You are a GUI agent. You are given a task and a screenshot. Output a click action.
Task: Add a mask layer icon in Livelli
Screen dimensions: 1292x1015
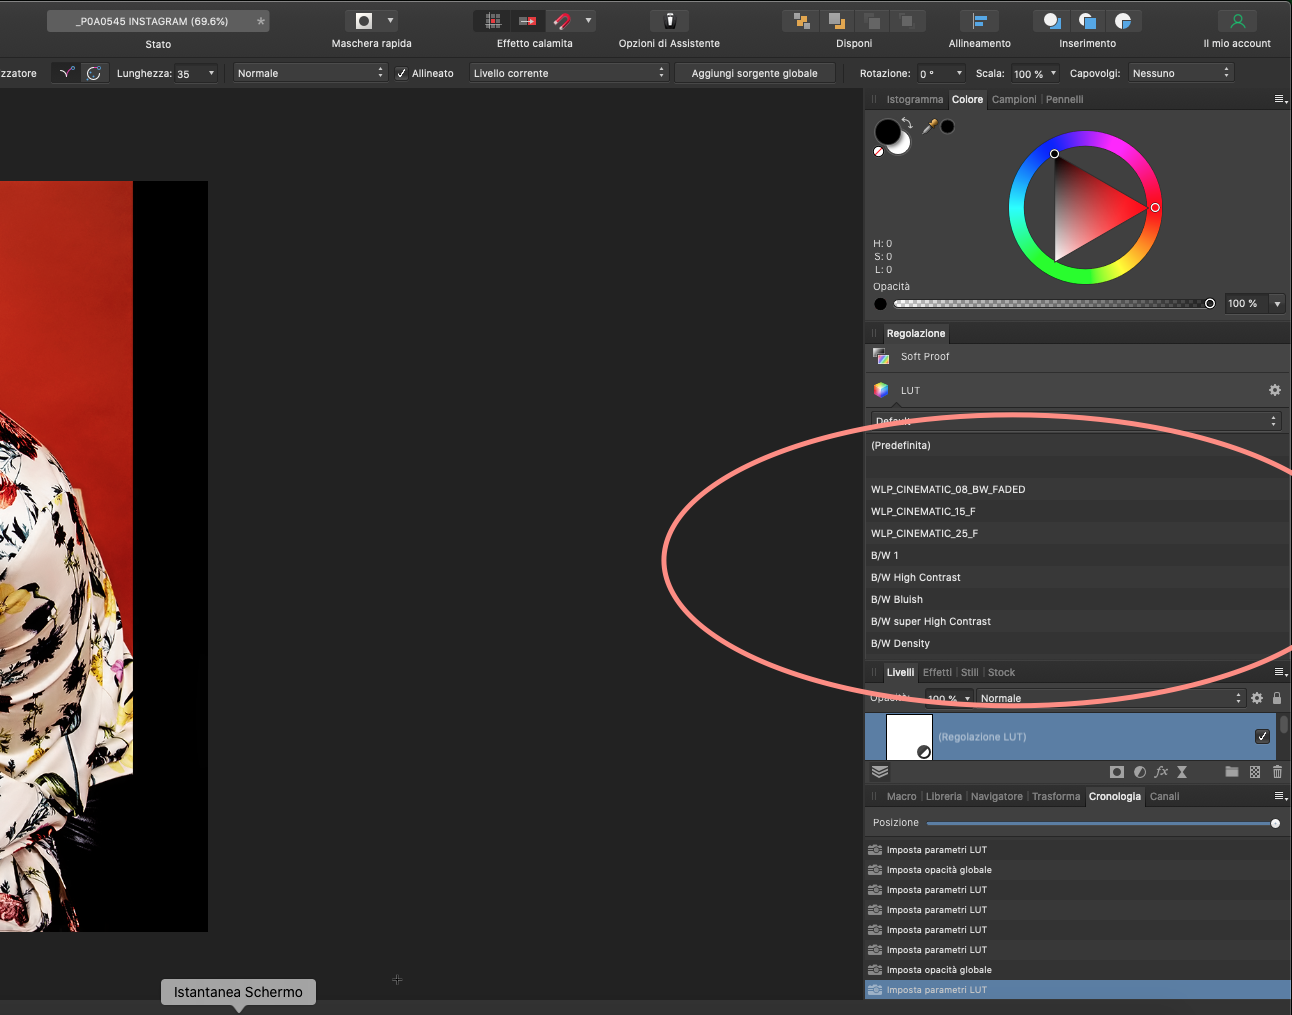click(1117, 772)
